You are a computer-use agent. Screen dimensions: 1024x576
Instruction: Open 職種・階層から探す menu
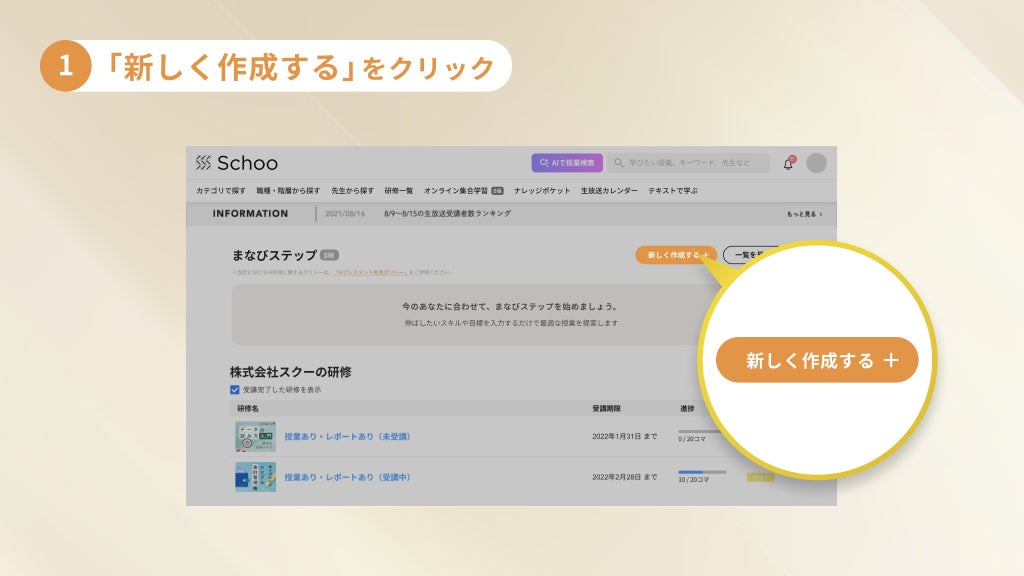pyautogui.click(x=288, y=191)
